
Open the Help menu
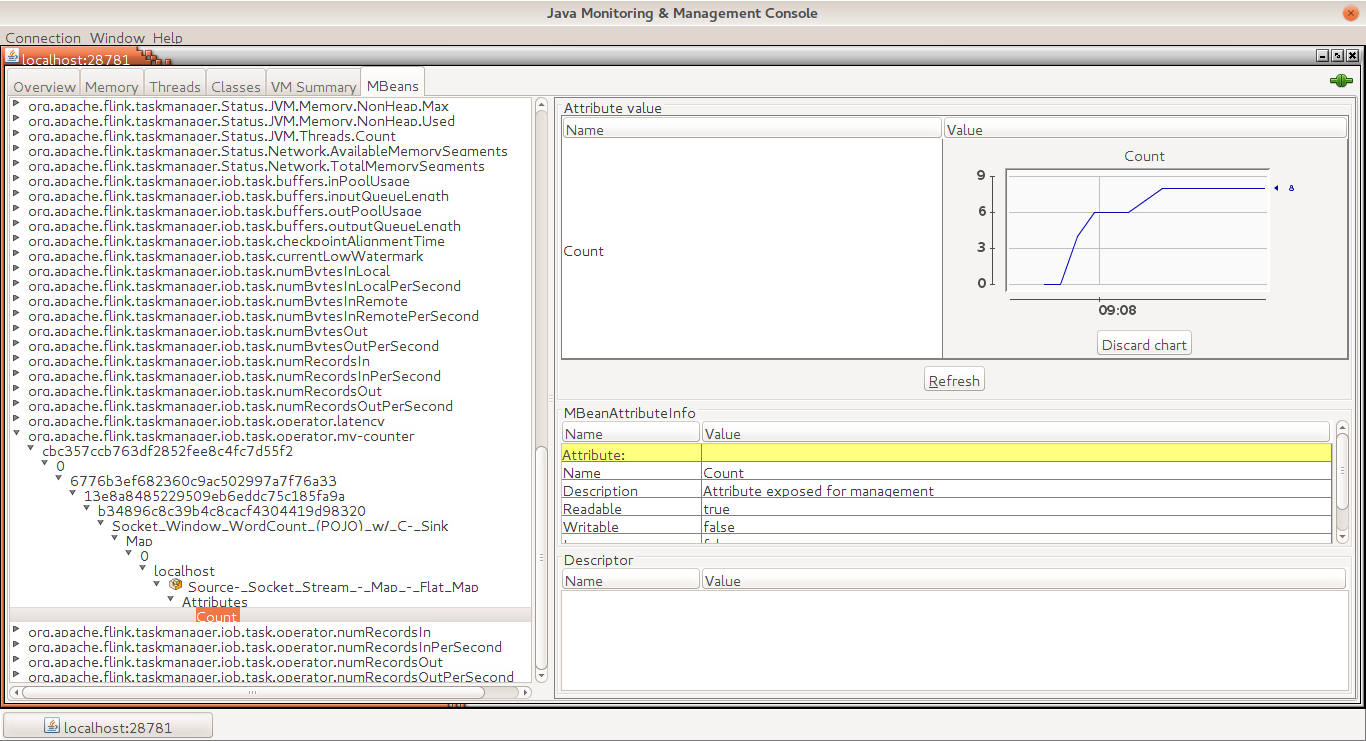tap(167, 38)
